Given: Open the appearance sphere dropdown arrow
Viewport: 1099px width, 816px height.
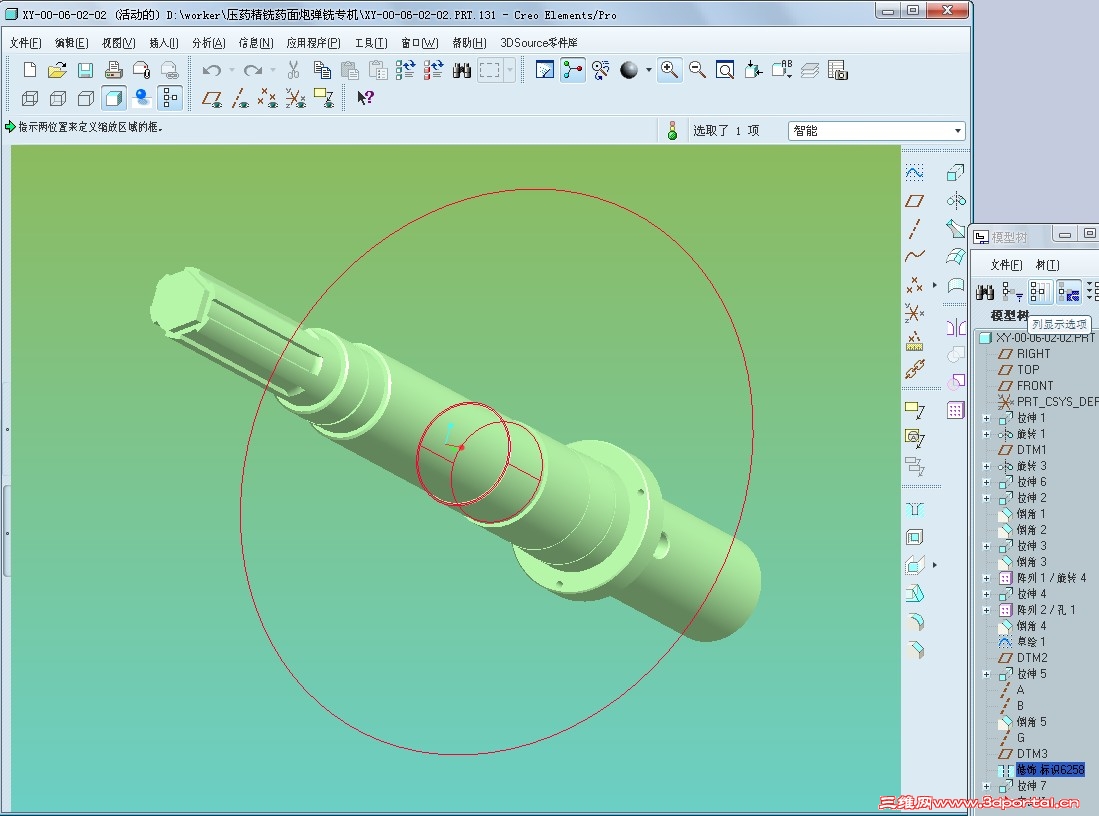Looking at the screenshot, I should pos(648,70).
